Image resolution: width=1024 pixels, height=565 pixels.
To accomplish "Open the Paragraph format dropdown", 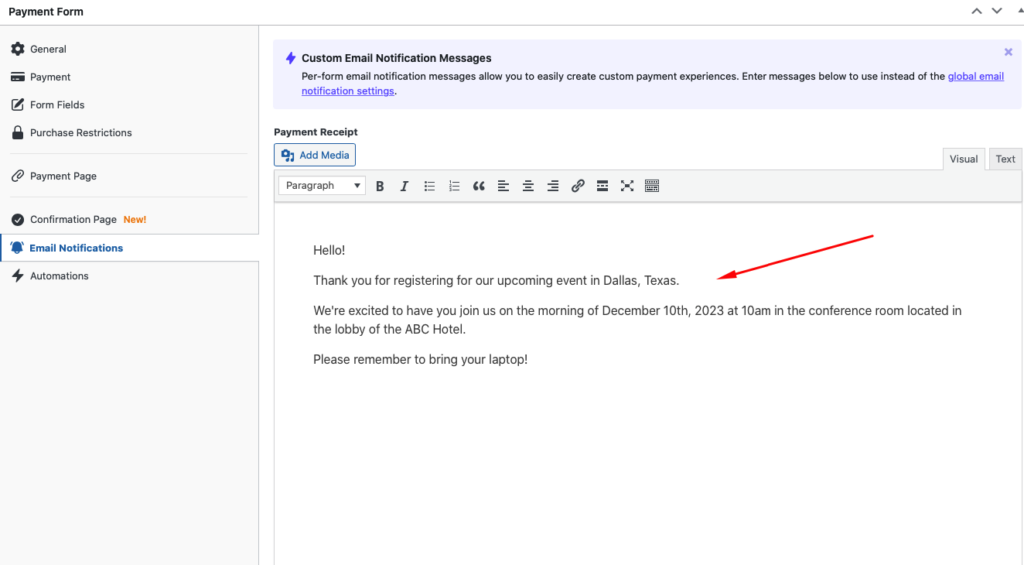I will [x=321, y=186].
